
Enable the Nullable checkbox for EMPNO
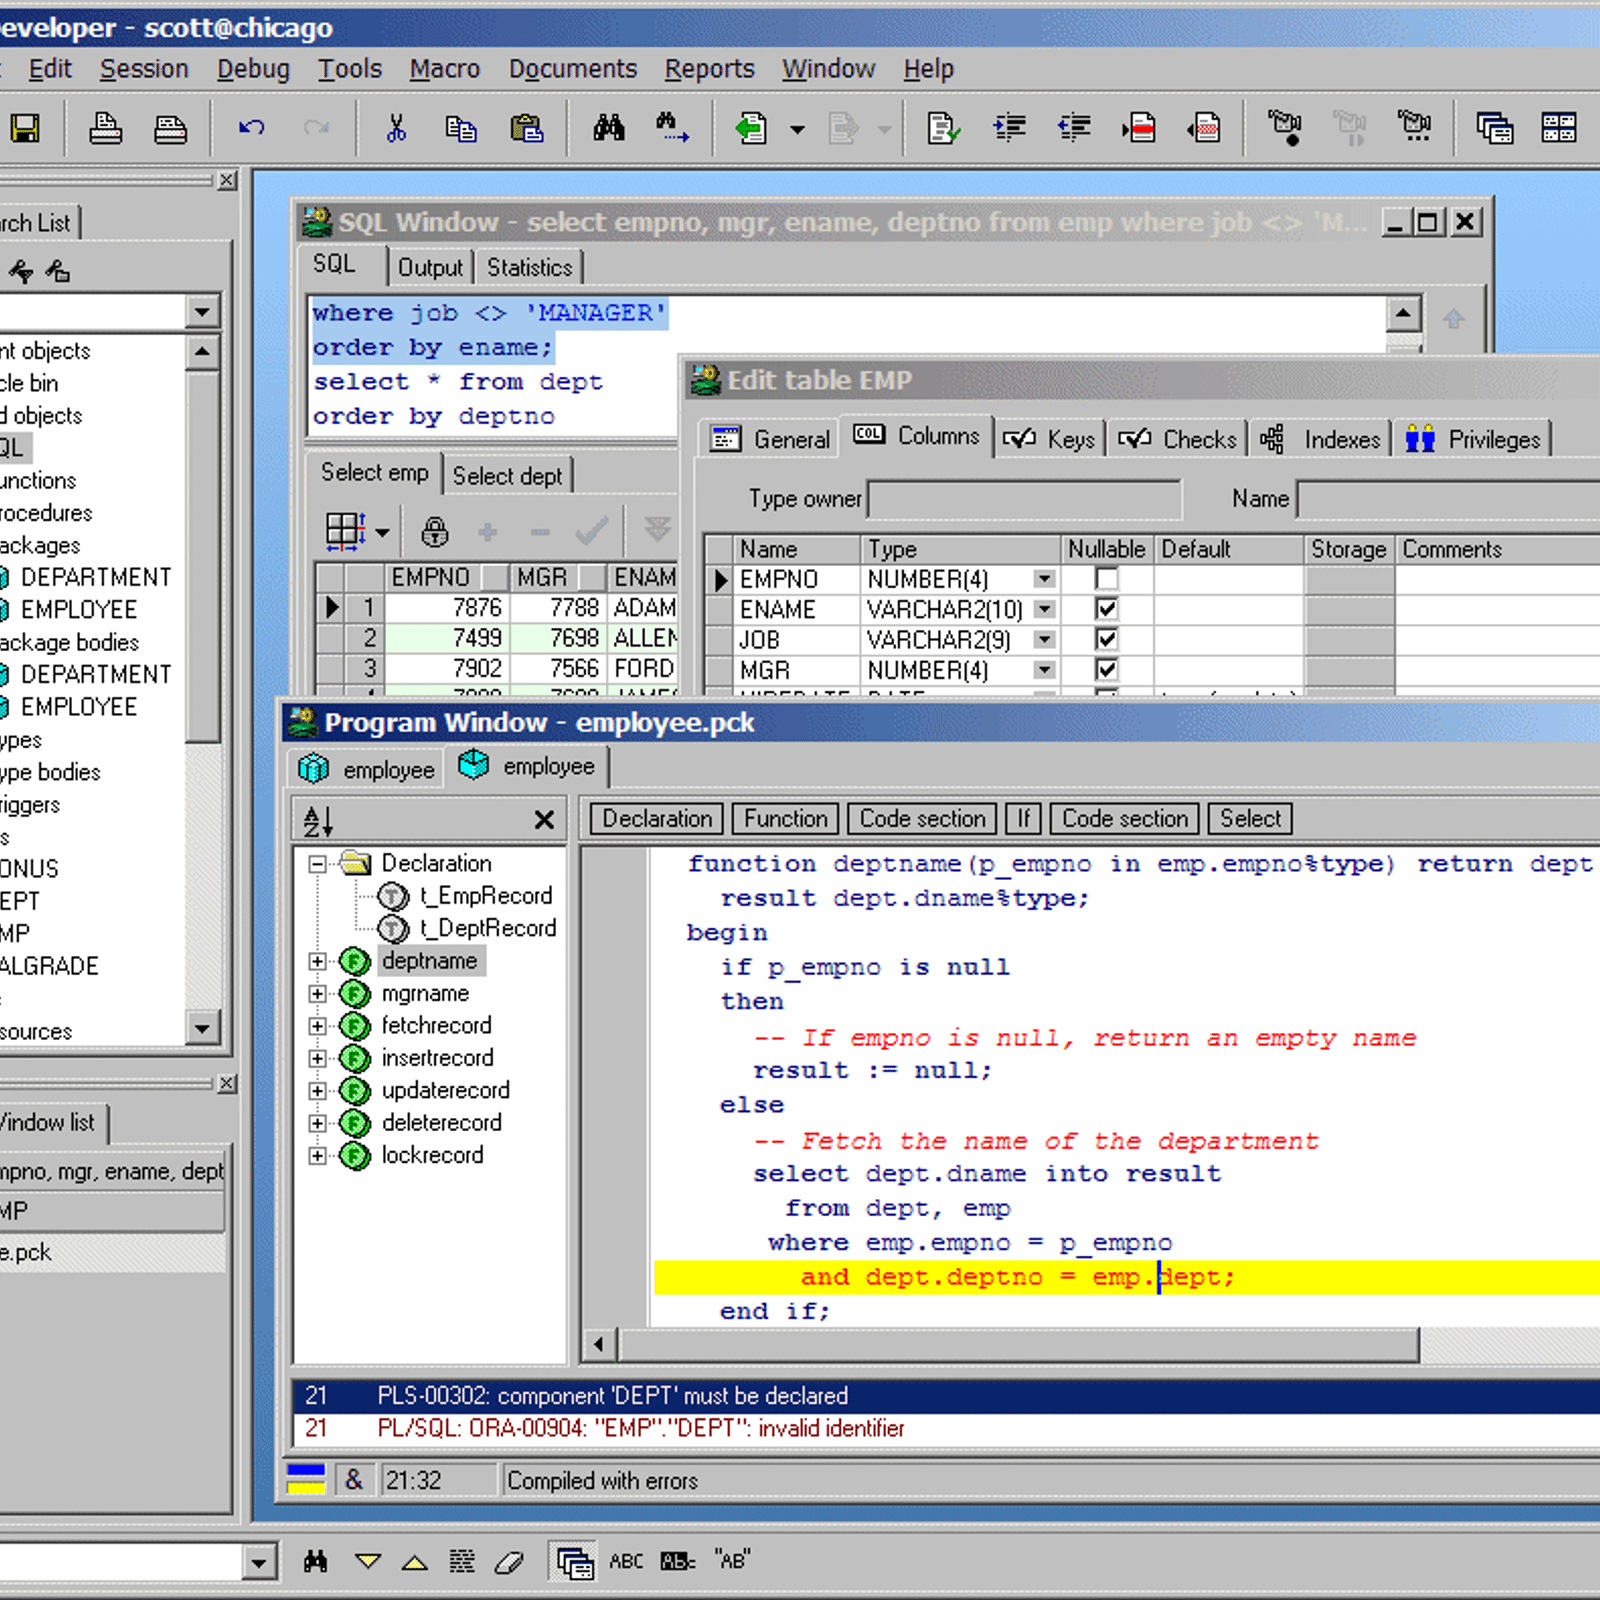pos(1106,578)
